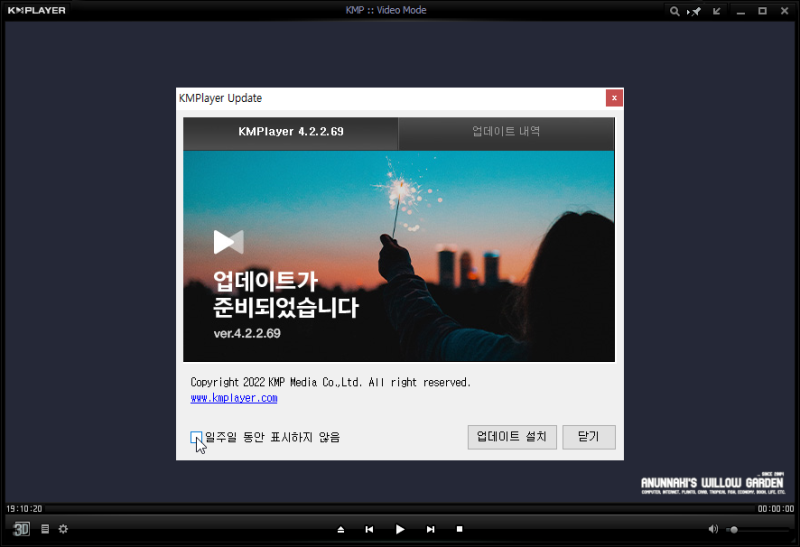The height and width of the screenshot is (547, 800).
Task: Maximize the KMPlayer window
Action: pyautogui.click(x=762, y=11)
